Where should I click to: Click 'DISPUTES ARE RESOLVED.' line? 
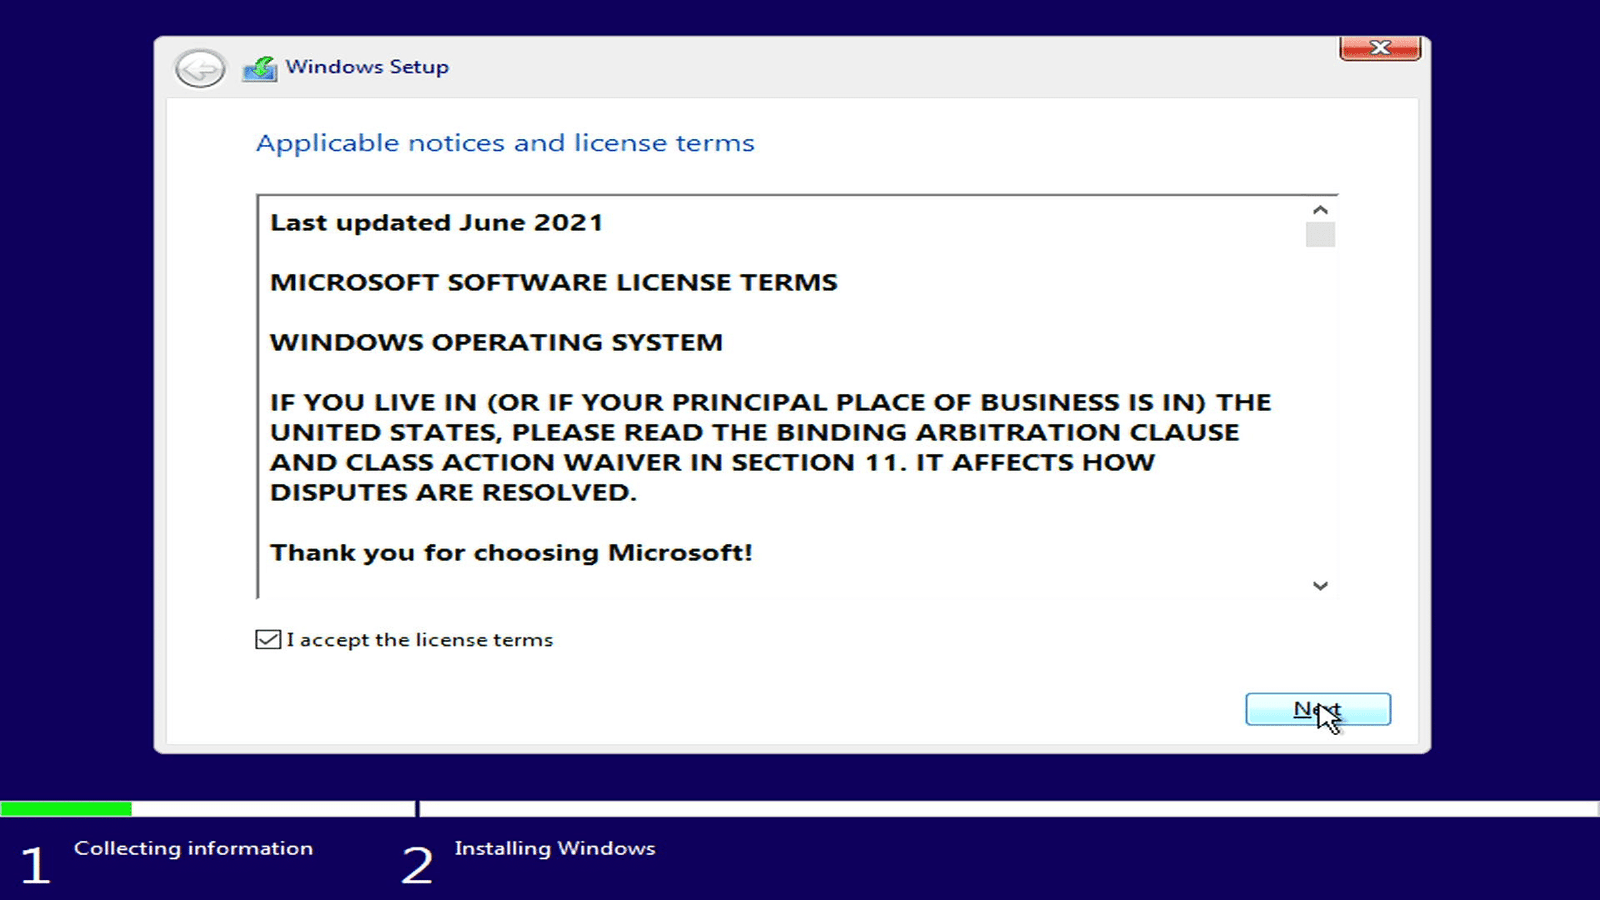[453, 493]
